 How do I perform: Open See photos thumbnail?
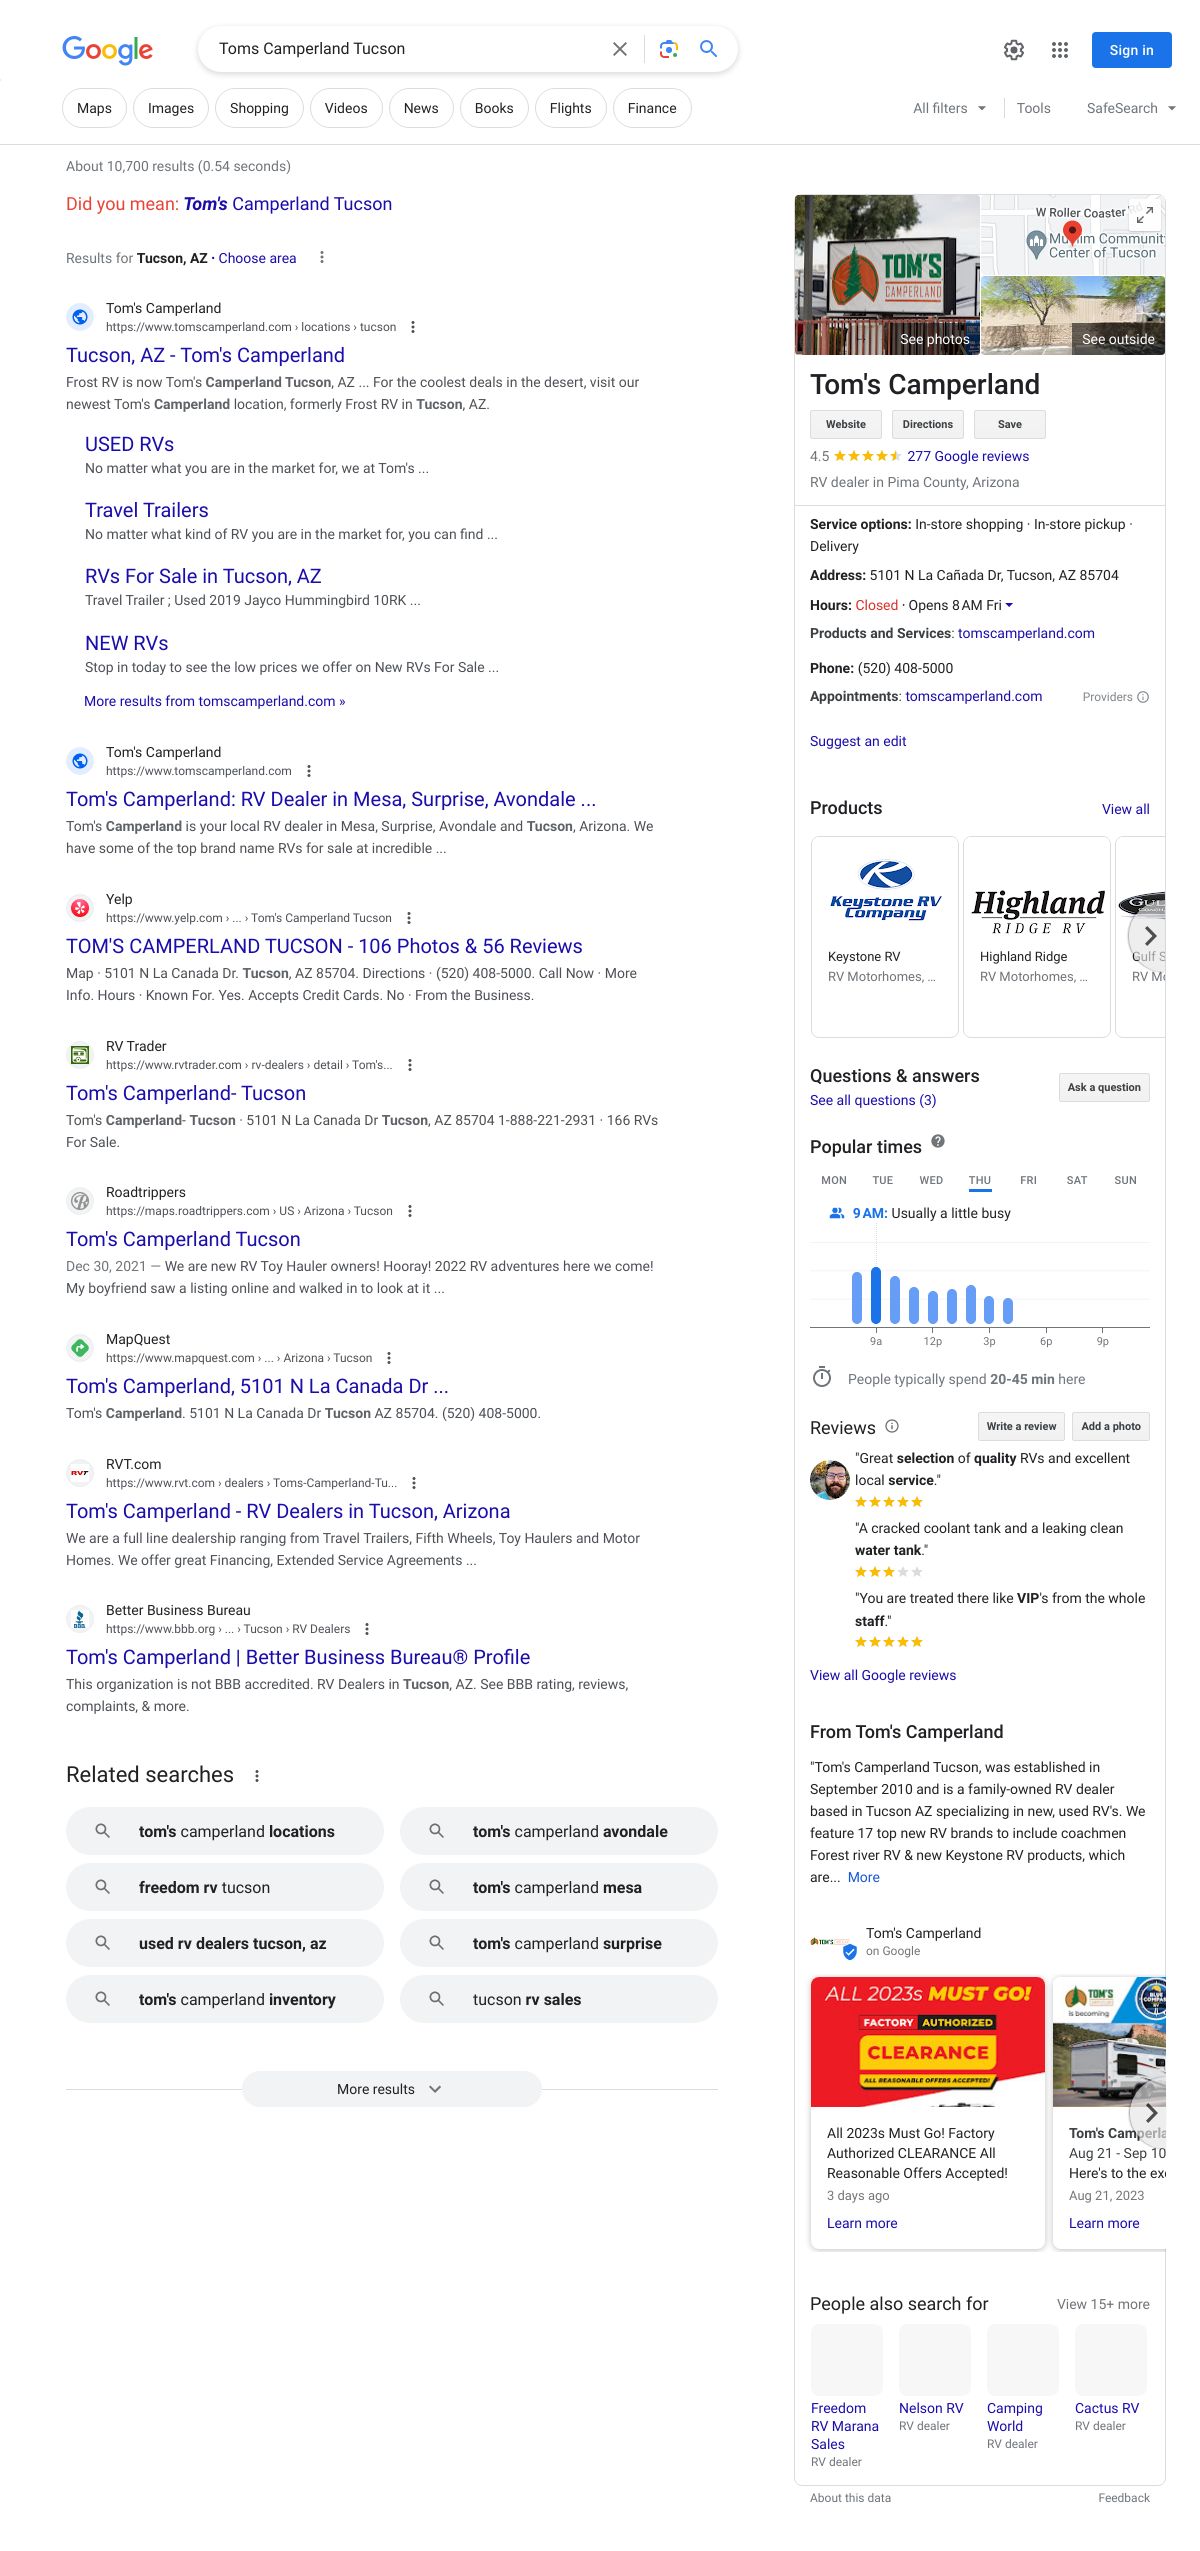(x=887, y=275)
